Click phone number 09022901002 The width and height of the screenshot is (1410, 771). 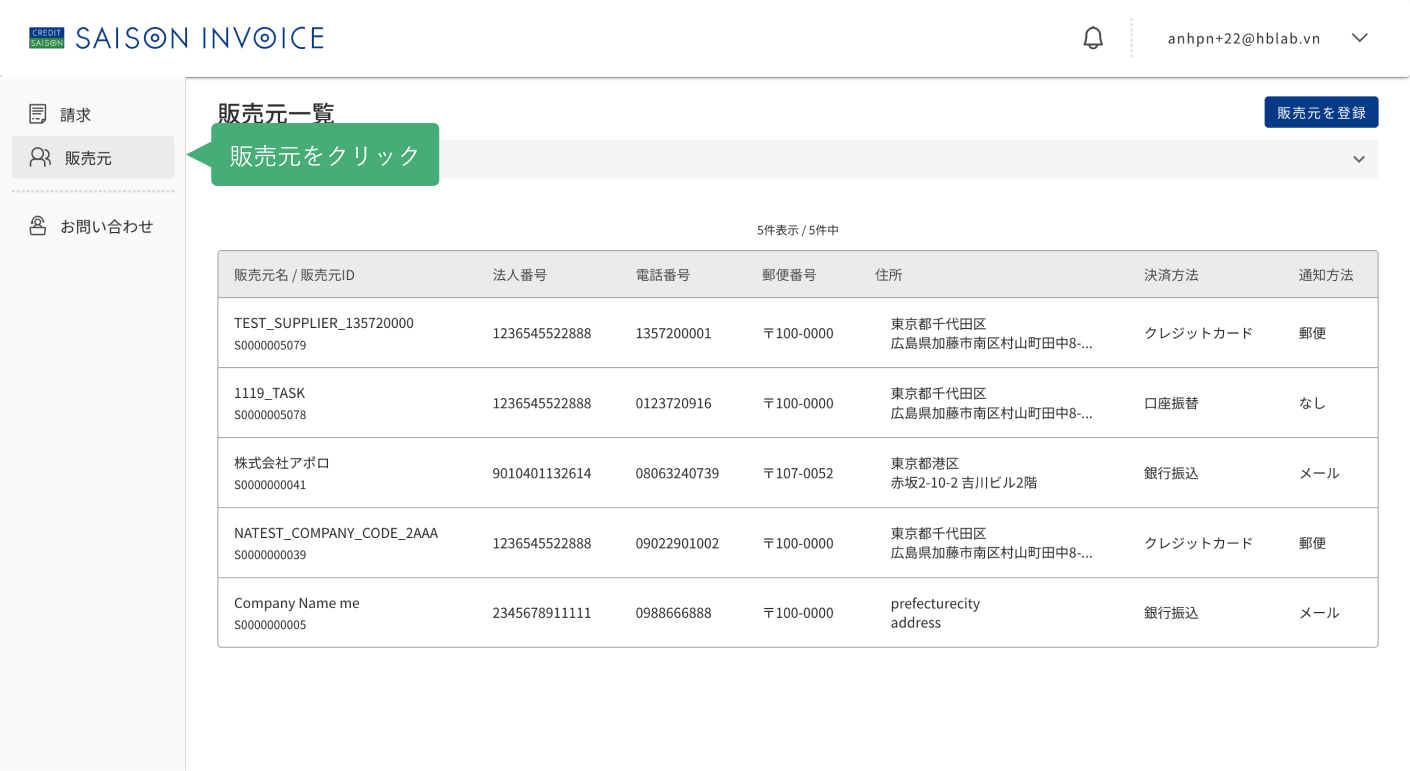677,543
